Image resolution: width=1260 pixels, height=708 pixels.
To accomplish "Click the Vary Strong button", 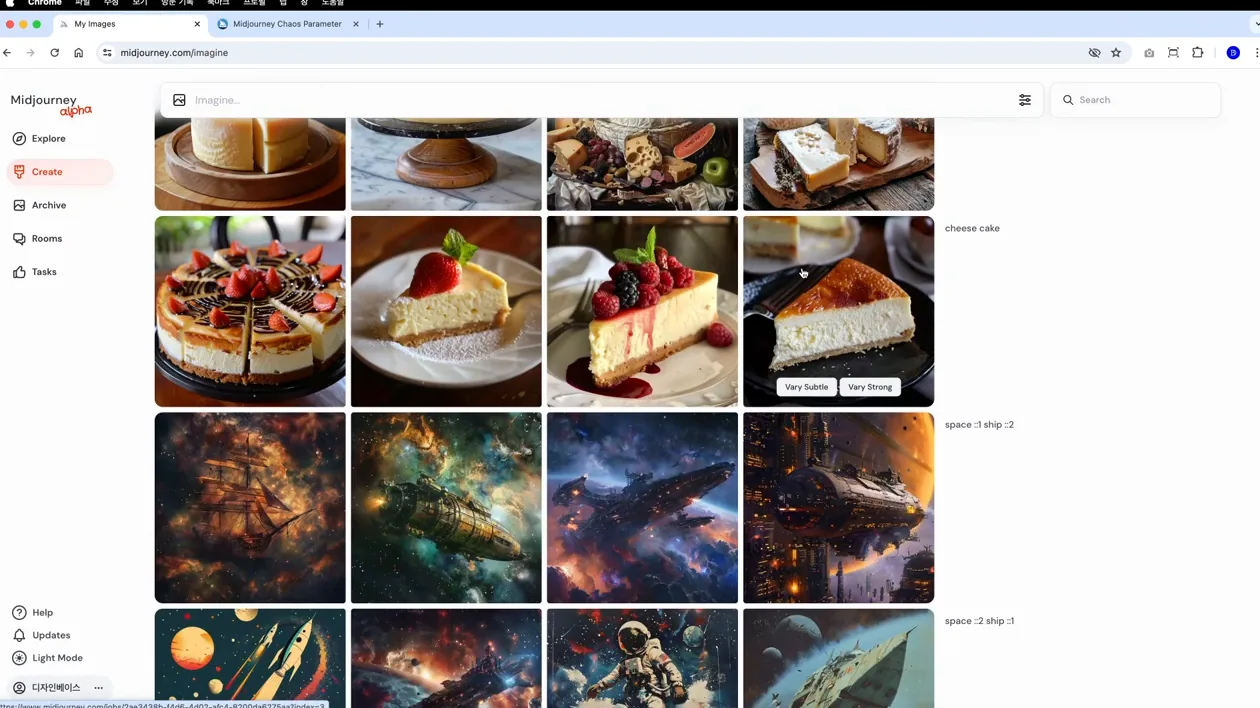I will [870, 387].
